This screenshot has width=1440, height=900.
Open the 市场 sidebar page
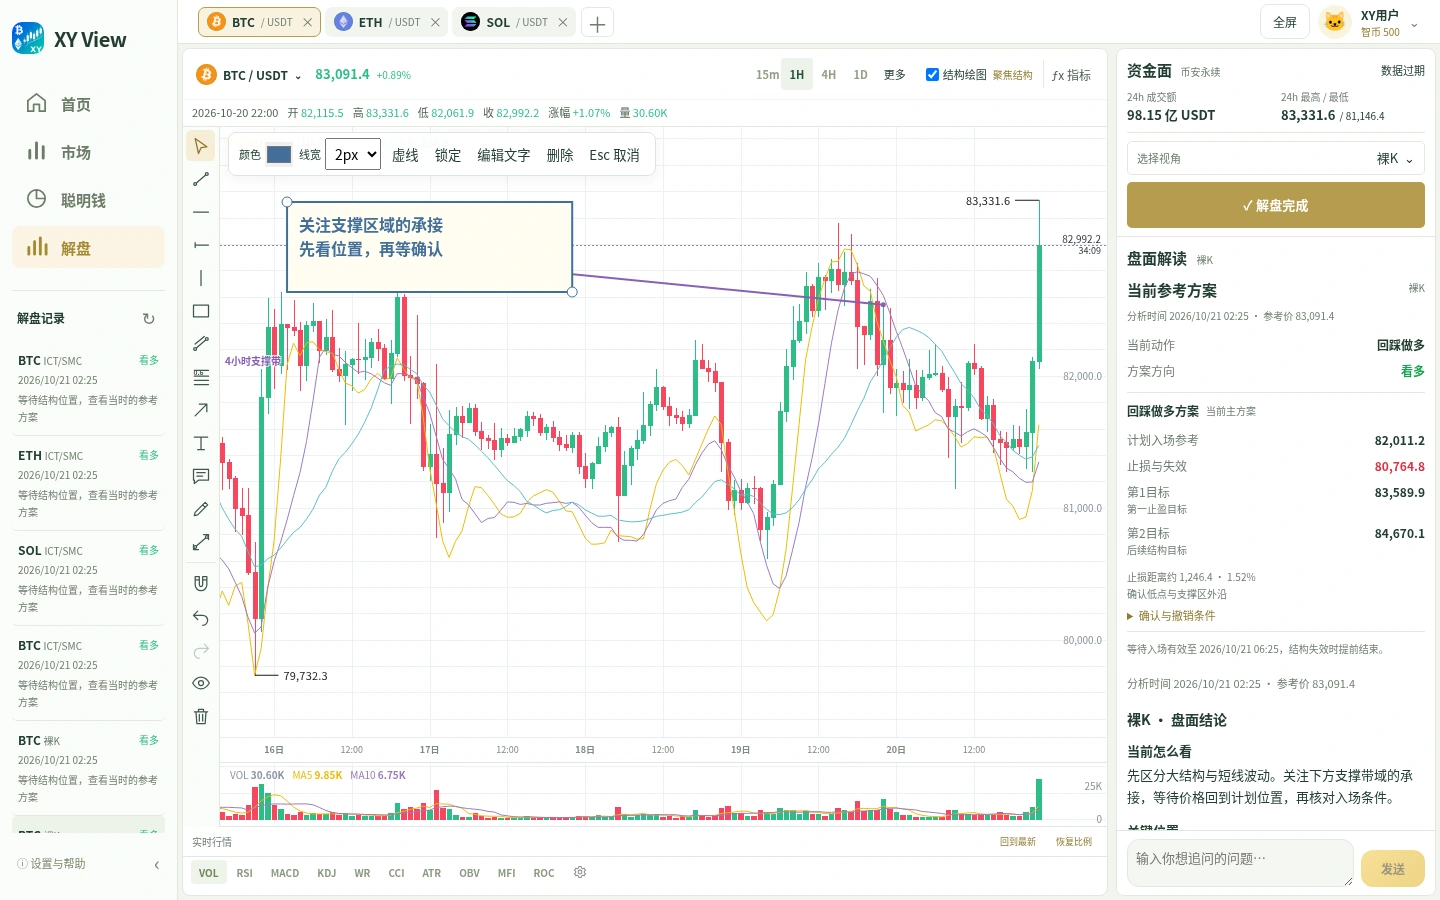tap(88, 152)
